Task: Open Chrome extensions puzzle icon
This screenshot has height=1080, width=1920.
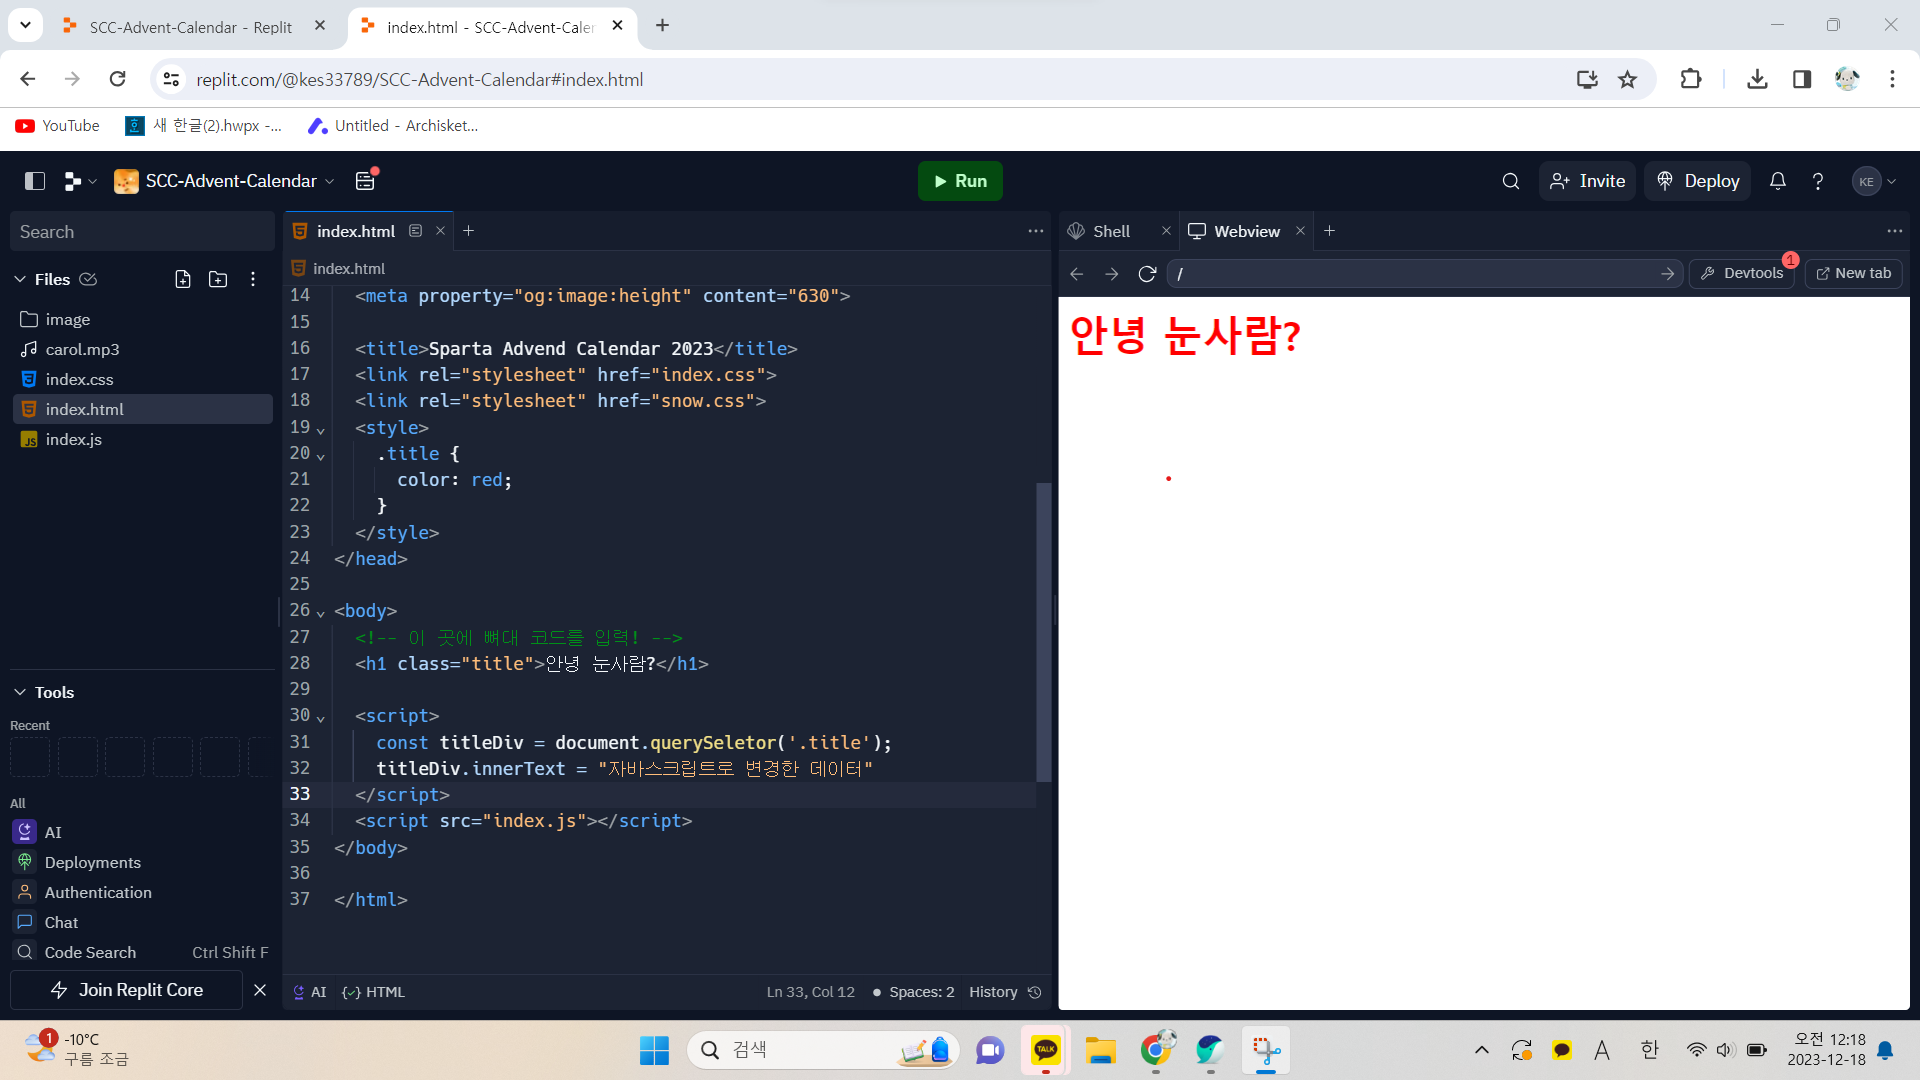Action: 1691,80
